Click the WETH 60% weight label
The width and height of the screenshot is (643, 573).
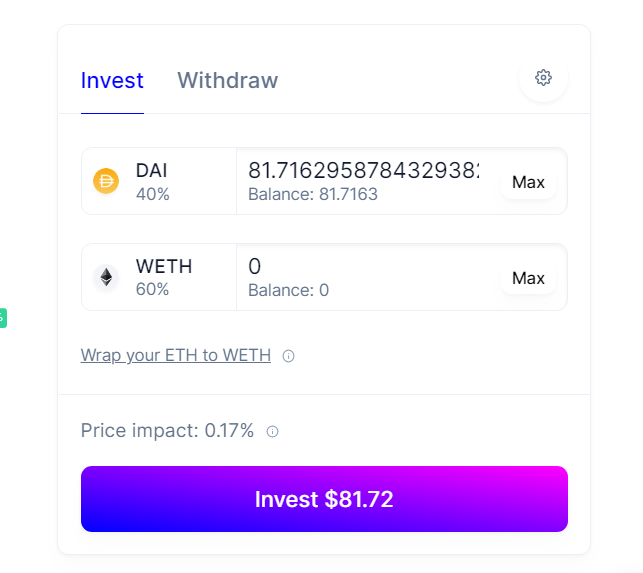(x=153, y=290)
